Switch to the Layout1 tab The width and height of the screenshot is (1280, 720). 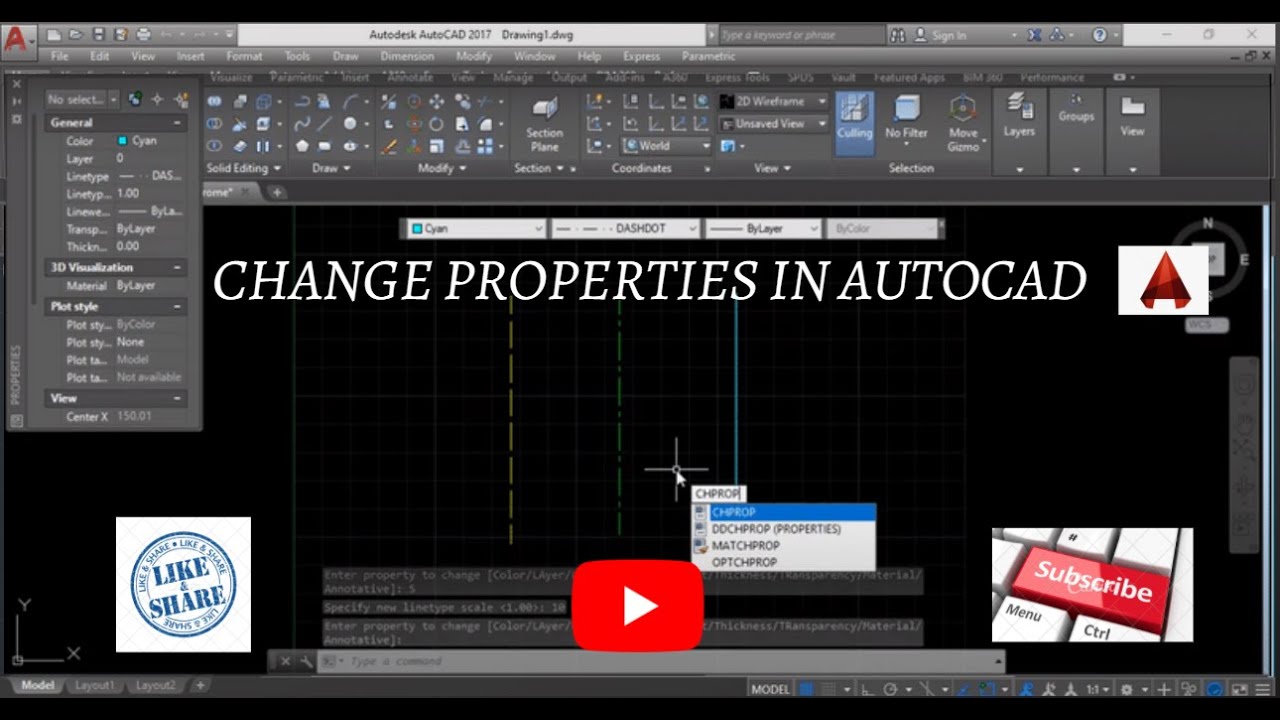point(94,686)
